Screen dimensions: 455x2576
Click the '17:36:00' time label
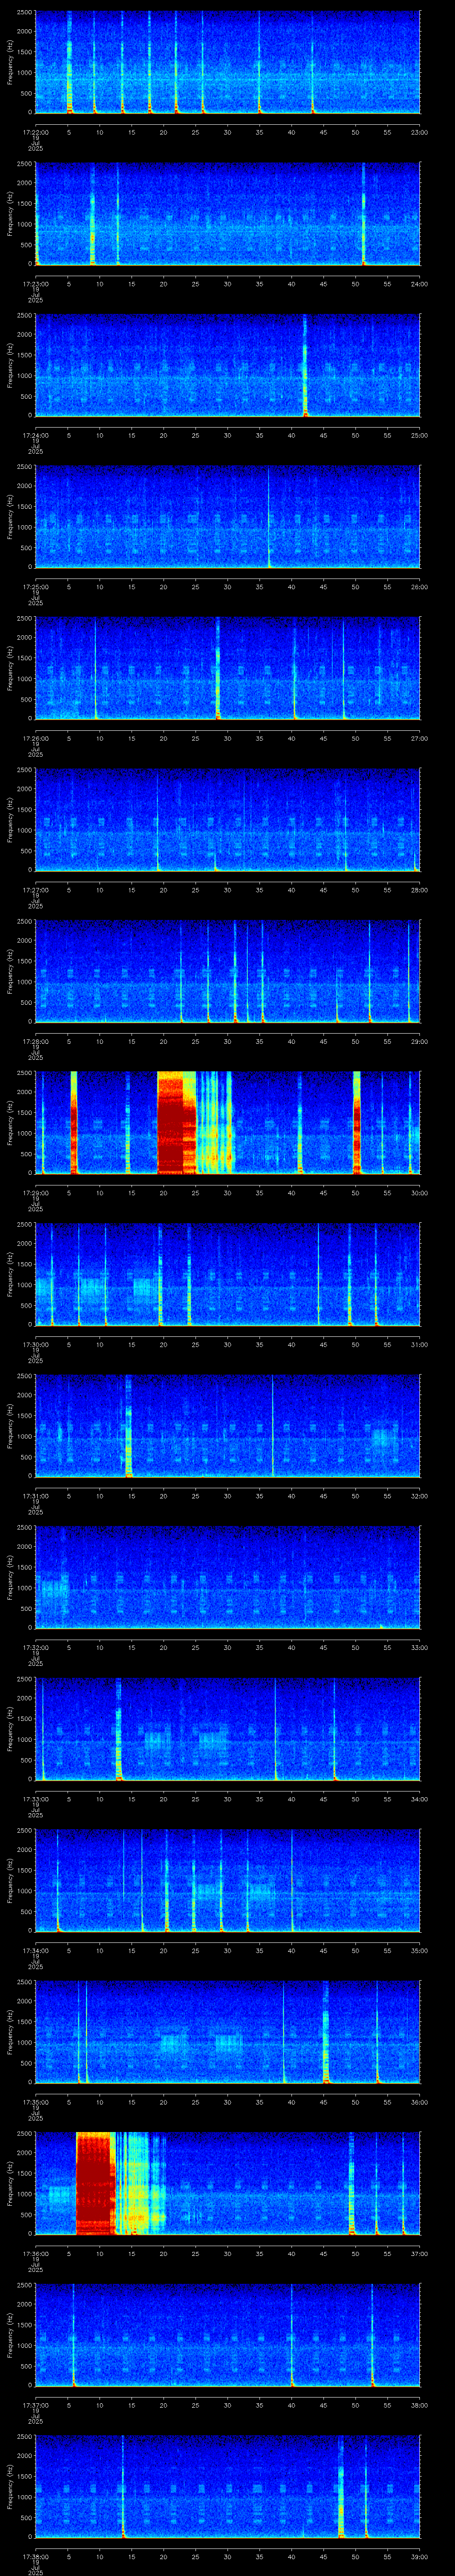click(35, 2253)
